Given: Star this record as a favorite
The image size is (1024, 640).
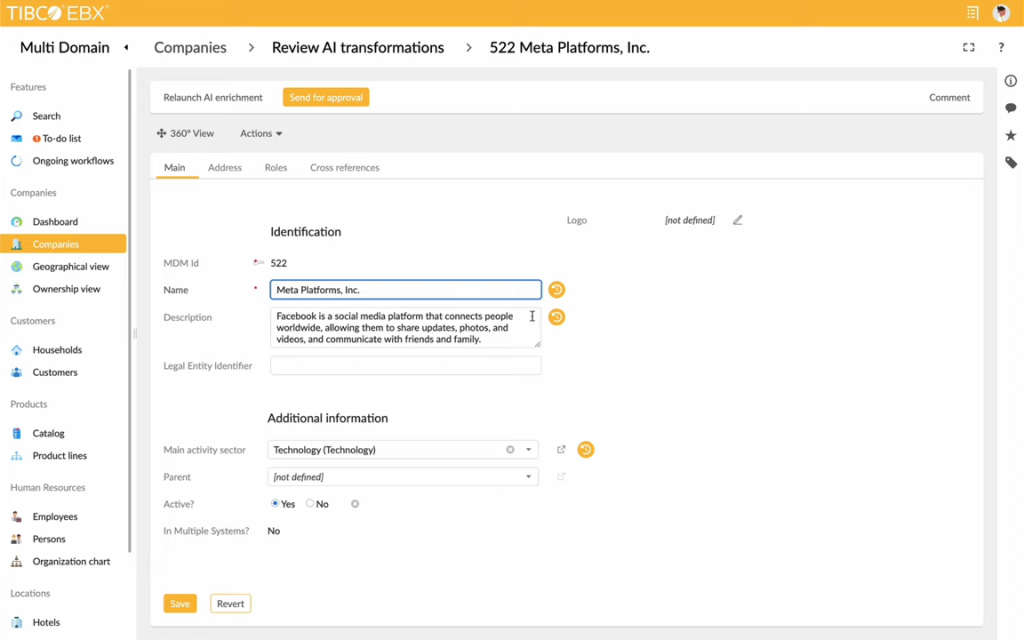Looking at the screenshot, I should (x=1010, y=135).
